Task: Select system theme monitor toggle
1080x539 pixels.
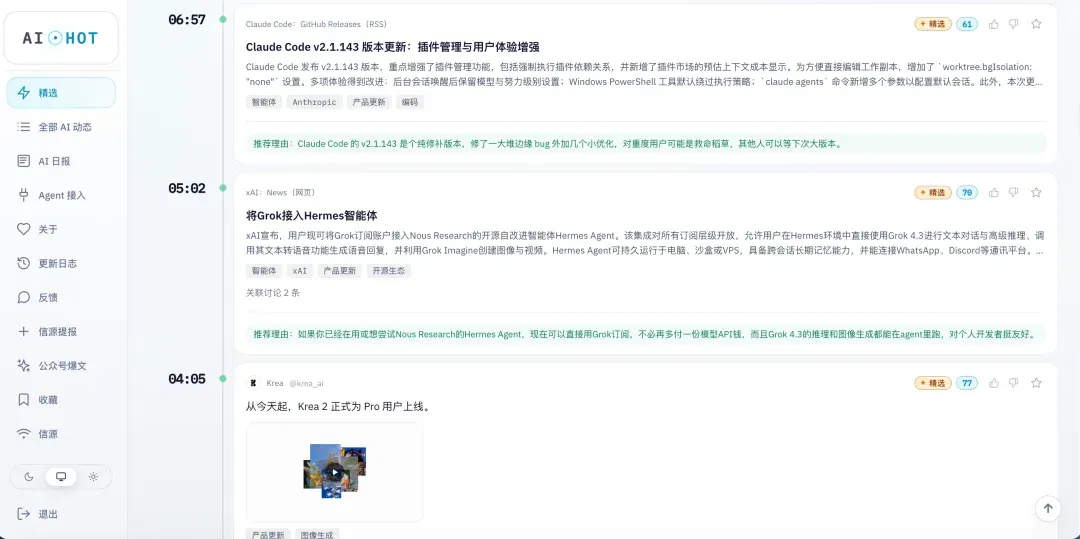Action: pyautogui.click(x=61, y=476)
